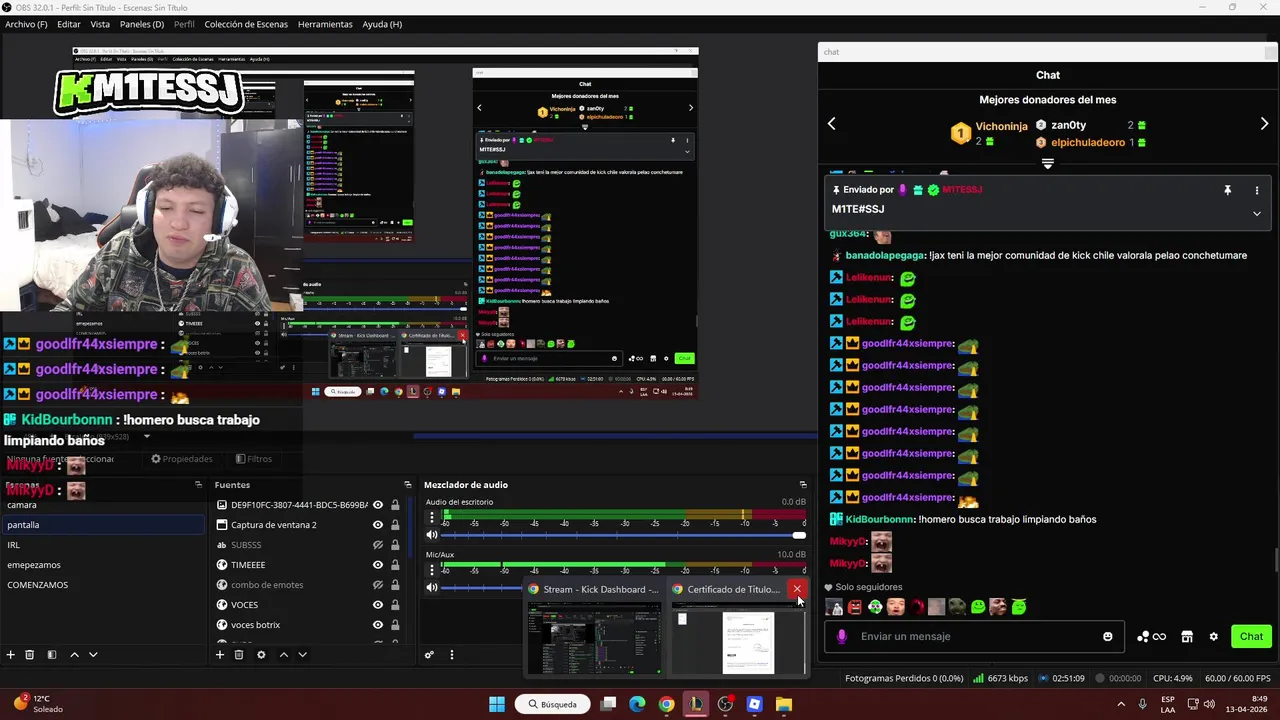The height and width of the screenshot is (720, 1280).
Task: Toggle lock on TIMEEEE source
Action: 395,565
